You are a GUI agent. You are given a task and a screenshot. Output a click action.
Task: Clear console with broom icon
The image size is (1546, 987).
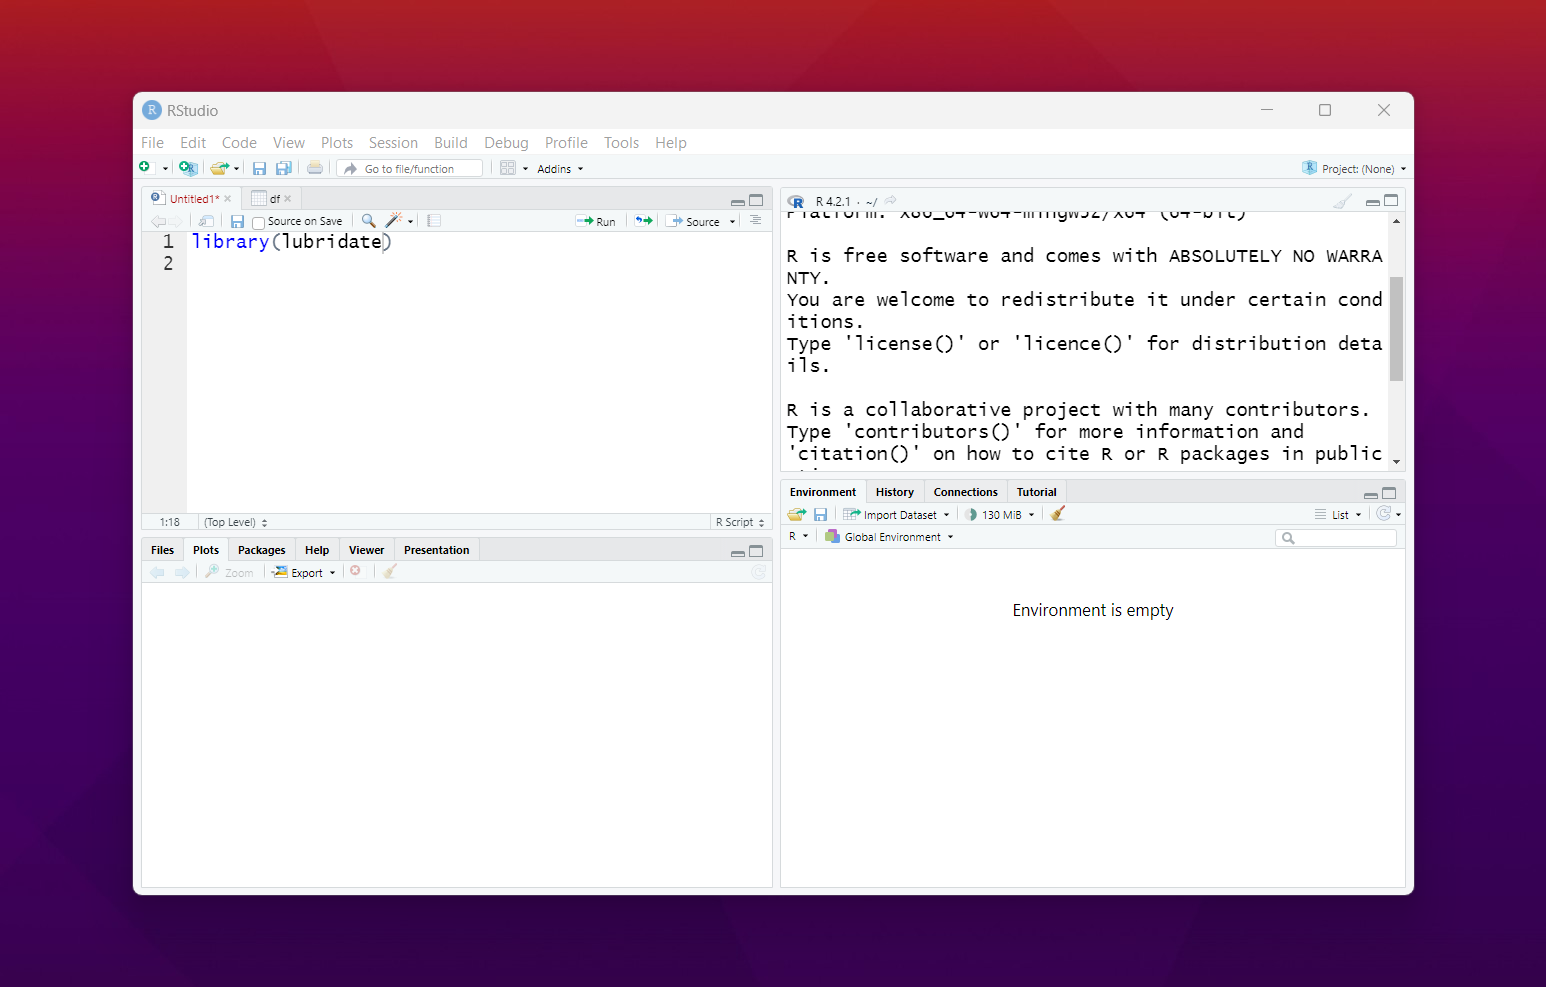click(x=1343, y=201)
